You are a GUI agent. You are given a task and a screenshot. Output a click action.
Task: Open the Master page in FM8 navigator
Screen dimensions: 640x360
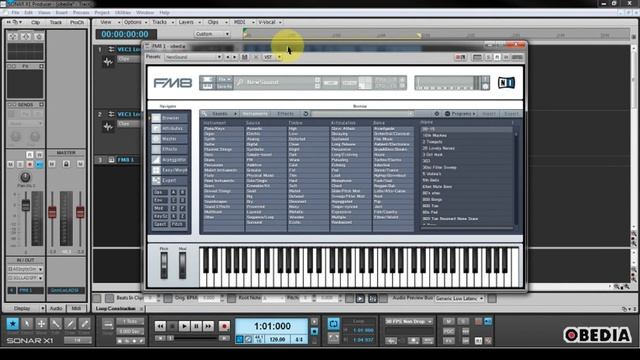(x=170, y=139)
